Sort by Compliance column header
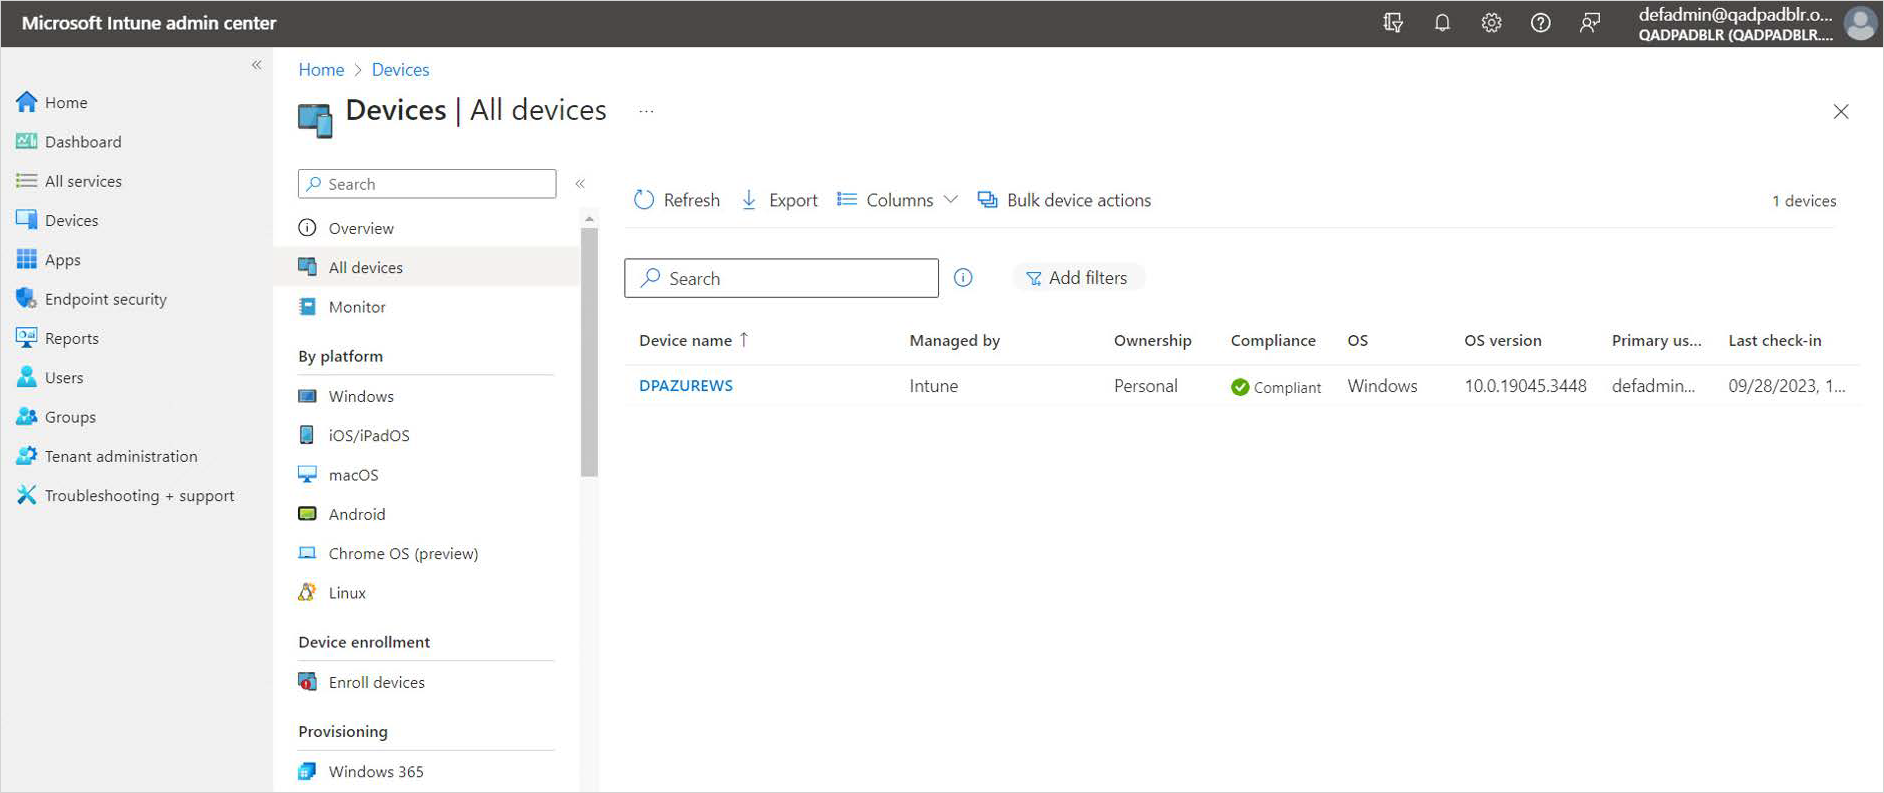The width and height of the screenshot is (1884, 793). point(1273,340)
